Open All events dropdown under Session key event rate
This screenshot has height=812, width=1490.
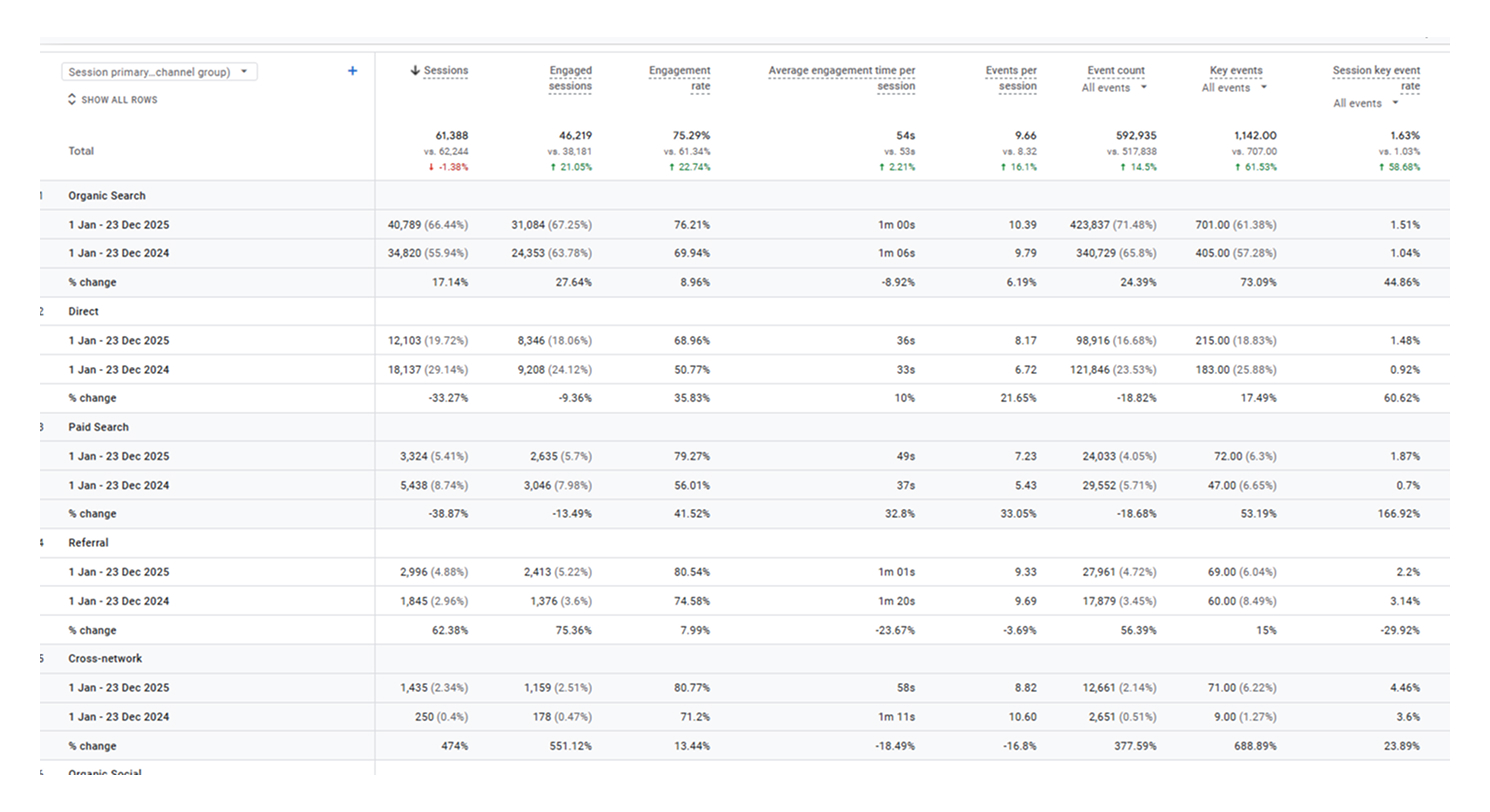click(1365, 104)
